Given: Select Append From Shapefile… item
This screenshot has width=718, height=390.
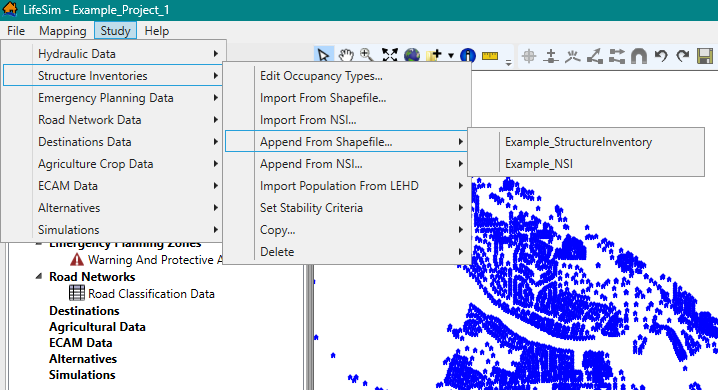Looking at the screenshot, I should 347,141.
